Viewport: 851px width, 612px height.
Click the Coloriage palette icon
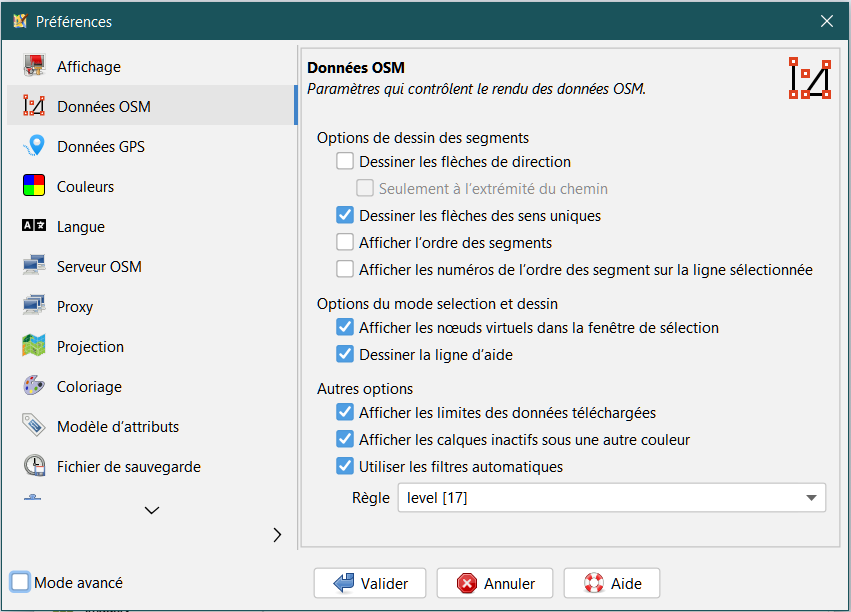point(34,387)
